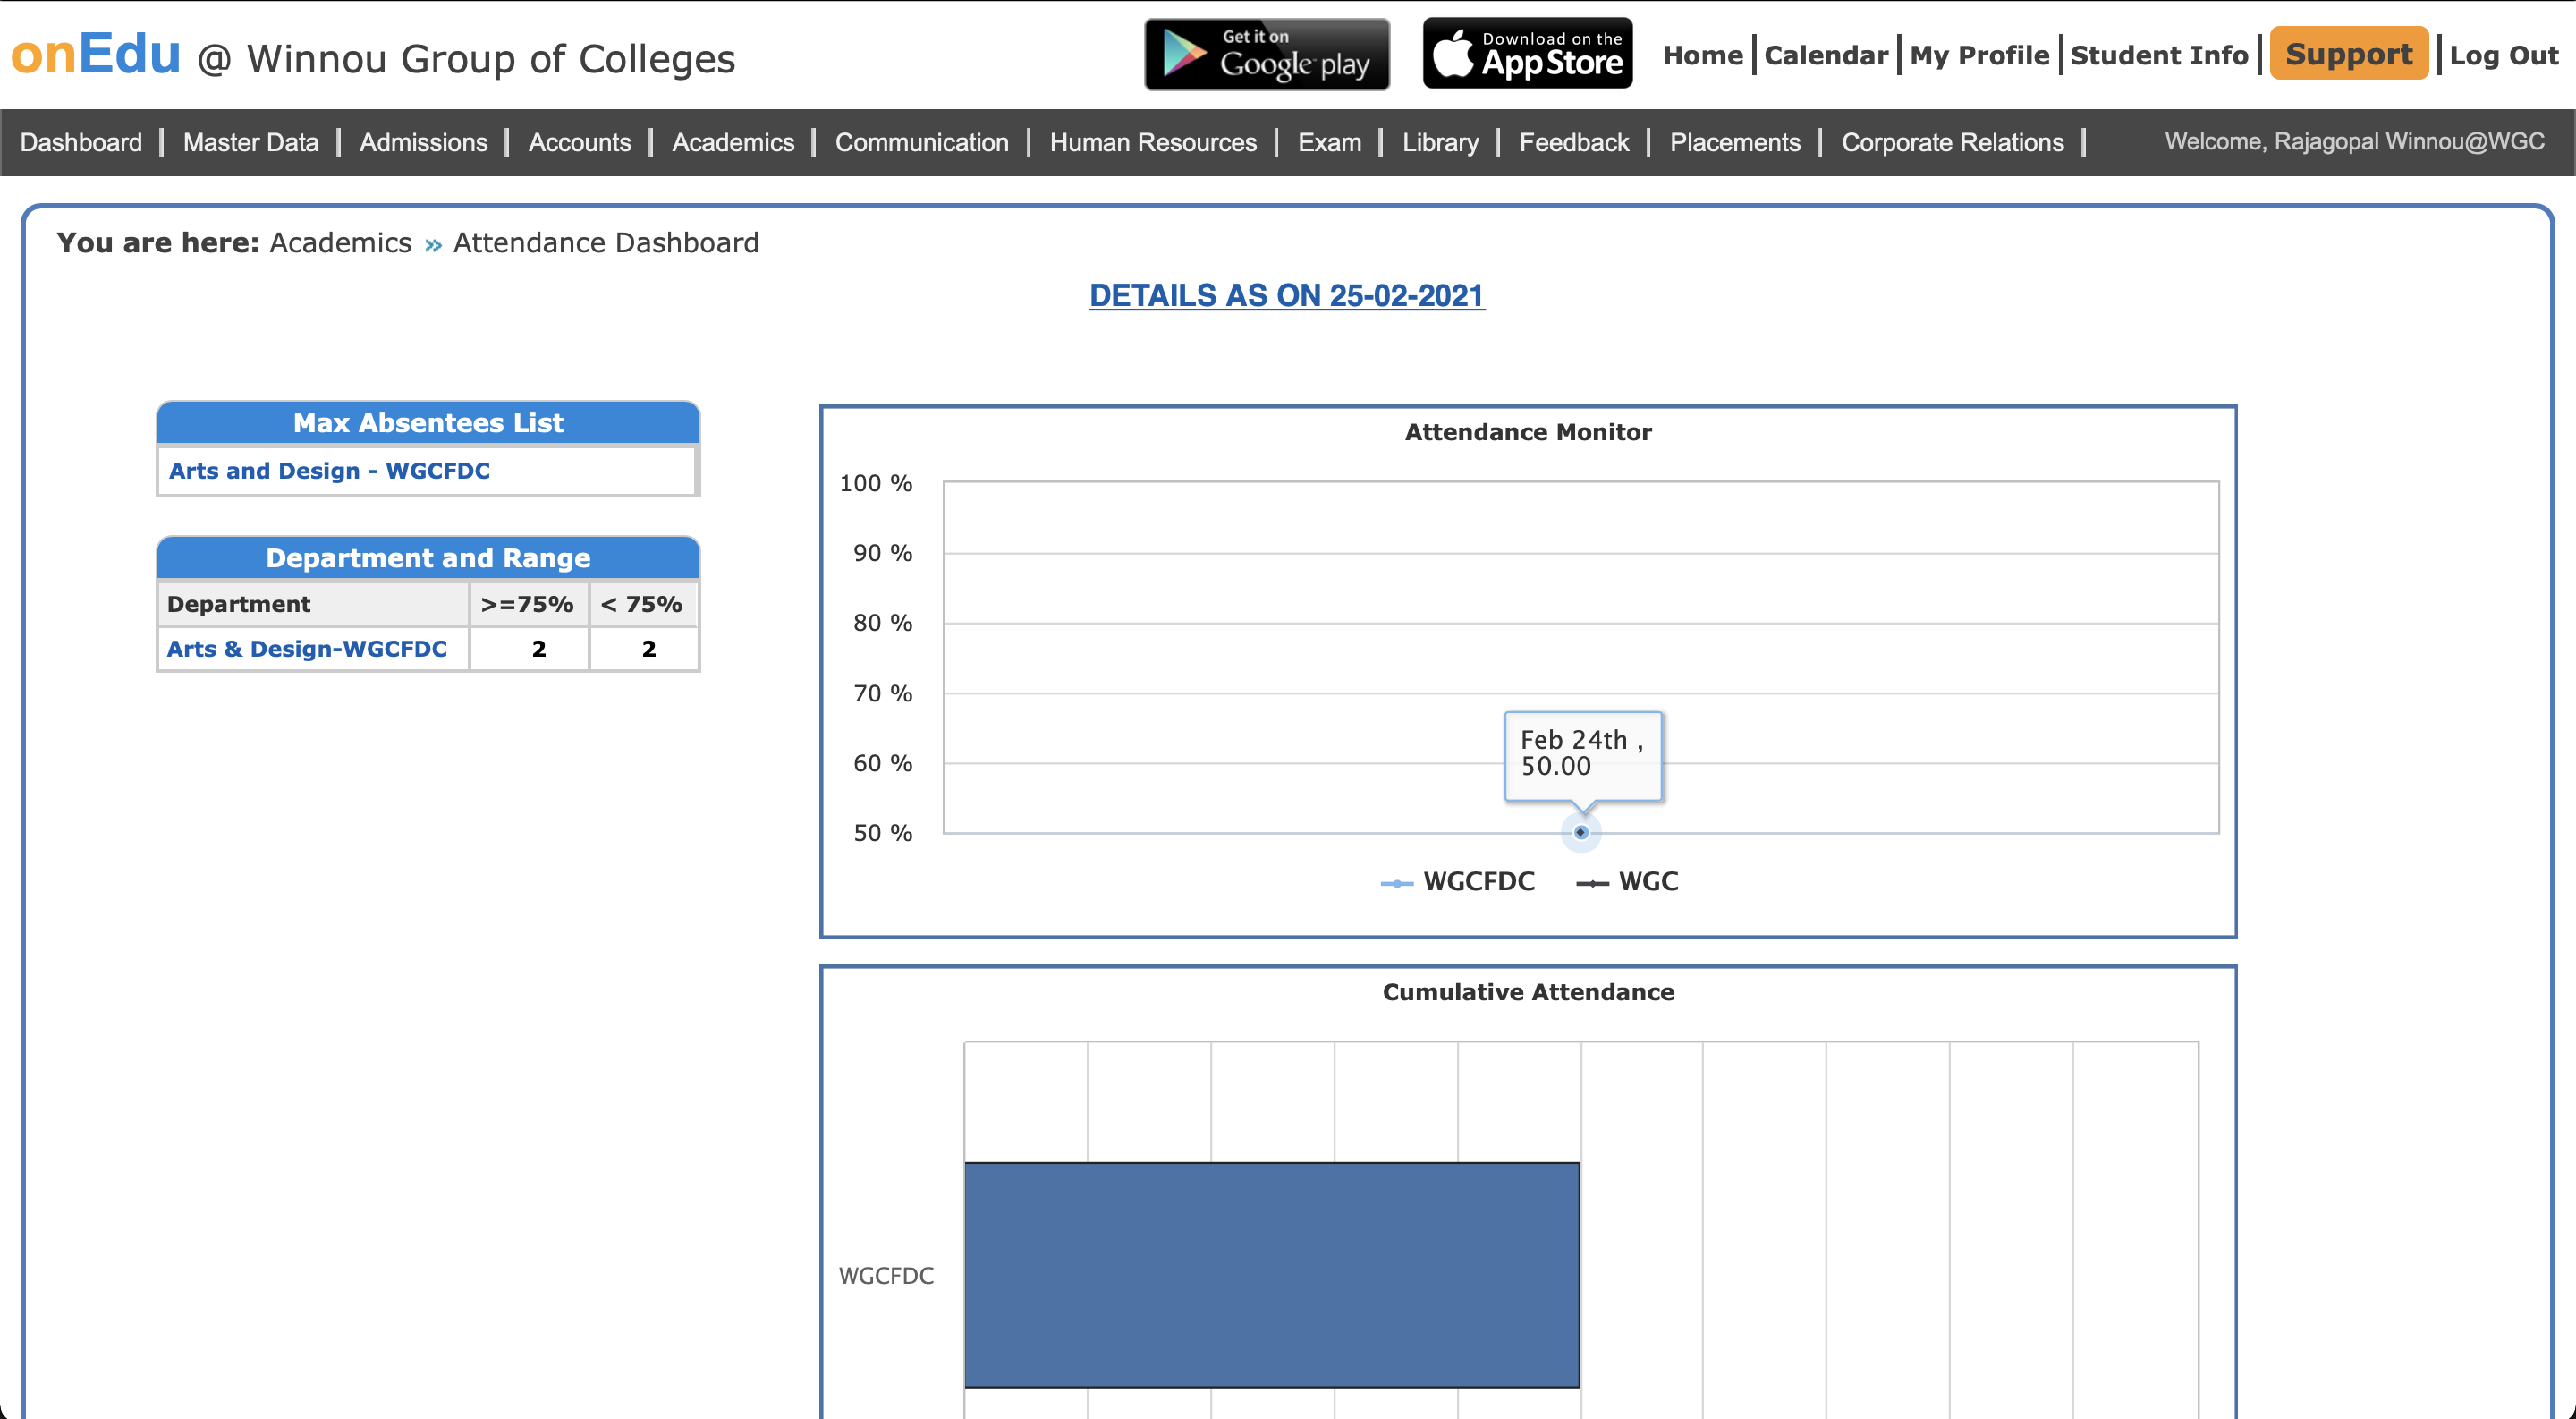
Task: Open the Academics menu
Action: (732, 142)
